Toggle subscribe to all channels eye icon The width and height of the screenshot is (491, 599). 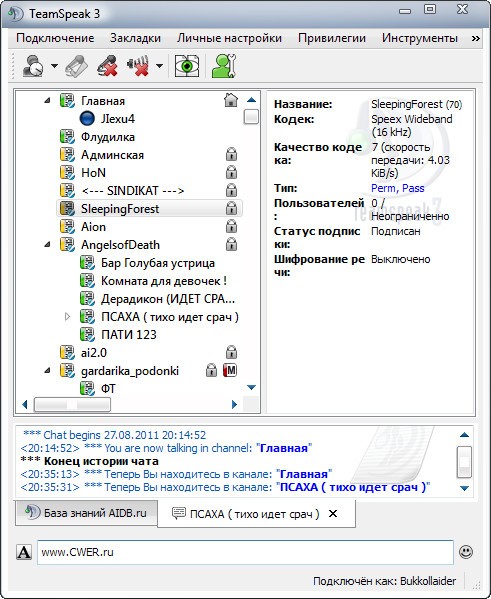click(187, 66)
